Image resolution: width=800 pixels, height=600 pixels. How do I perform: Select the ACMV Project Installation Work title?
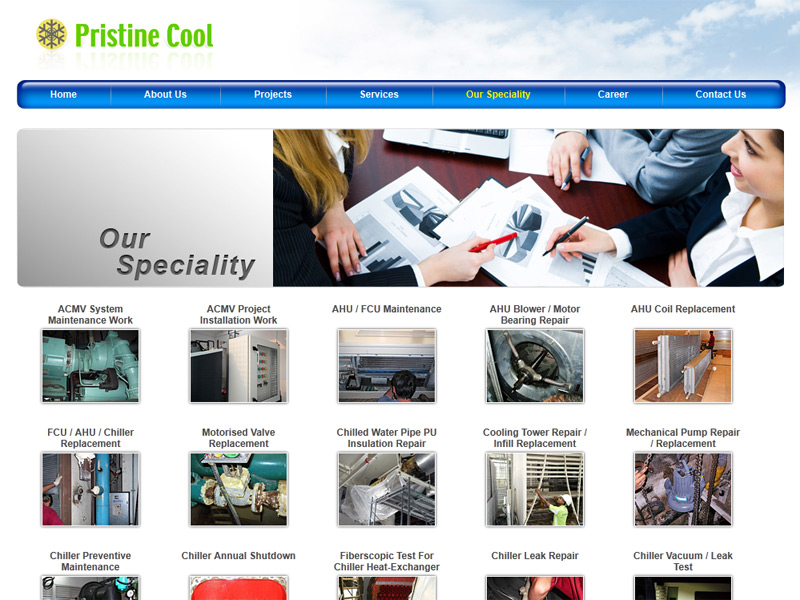238,314
